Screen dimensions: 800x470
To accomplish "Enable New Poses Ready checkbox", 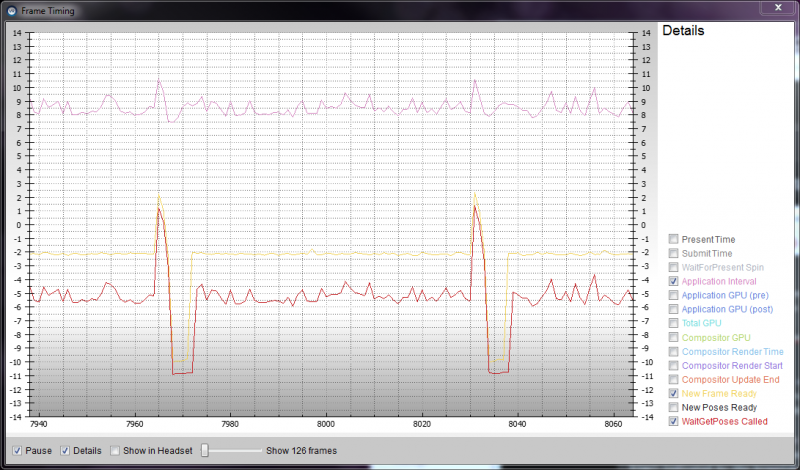I will point(674,408).
